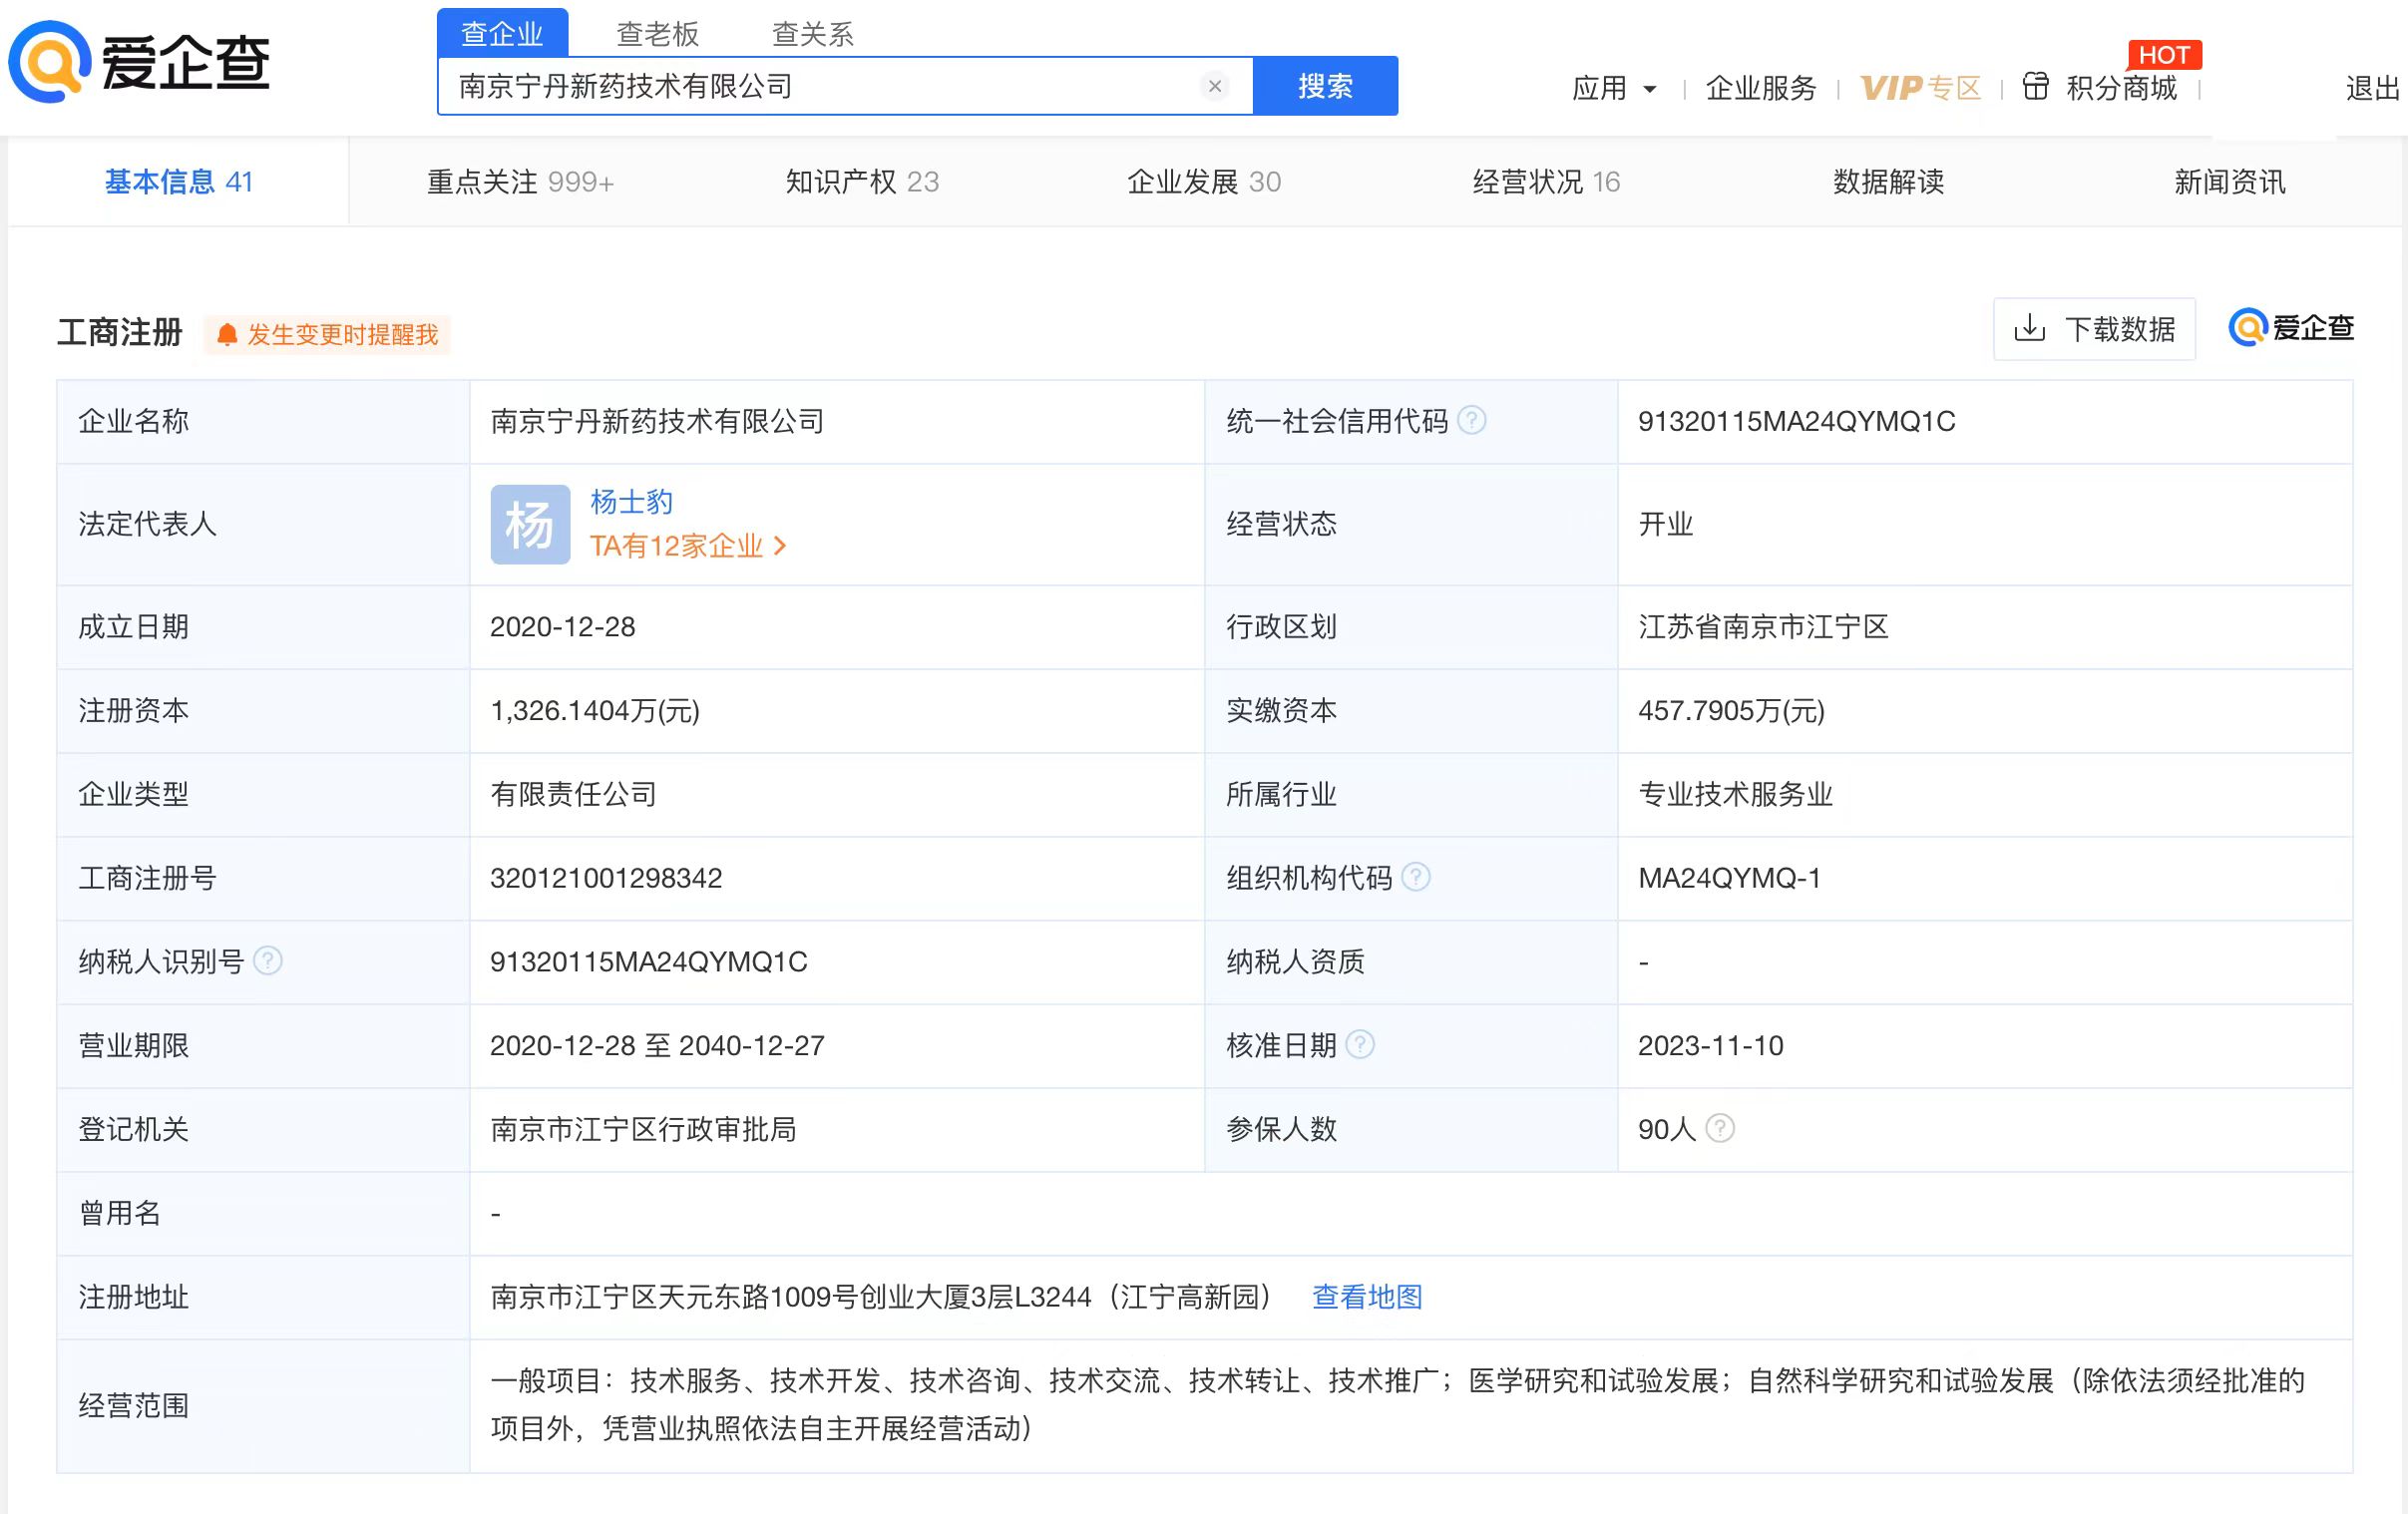The height and width of the screenshot is (1514, 2408).
Task: Clear the search box with the X icon
Action: (x=1215, y=86)
